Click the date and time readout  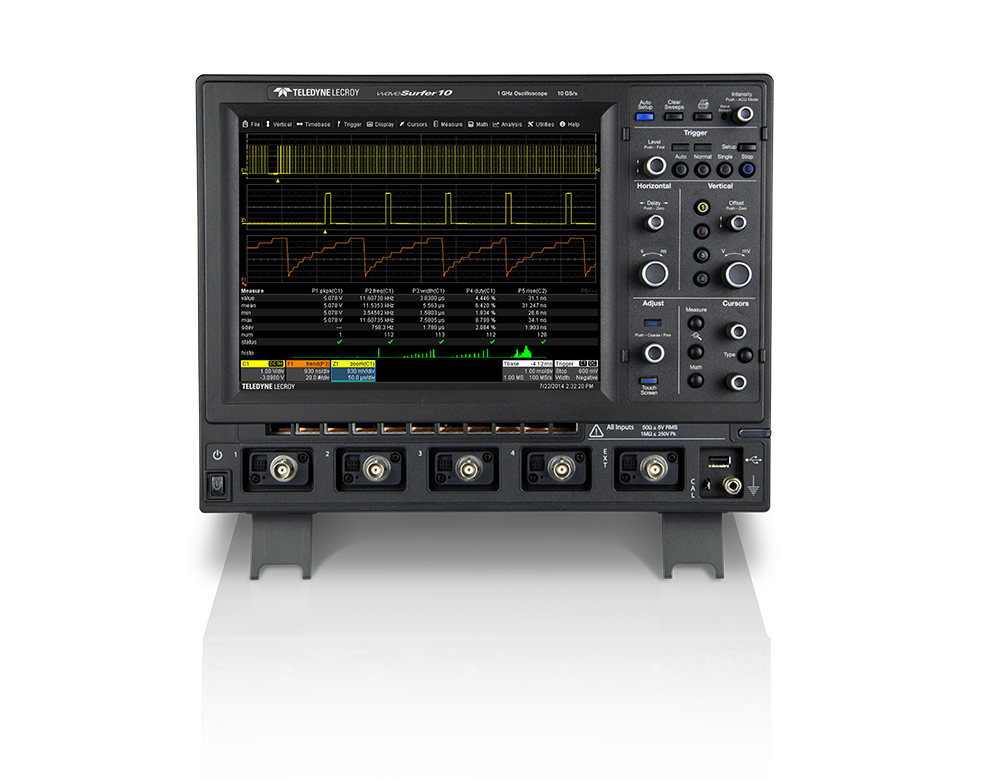tap(566, 386)
